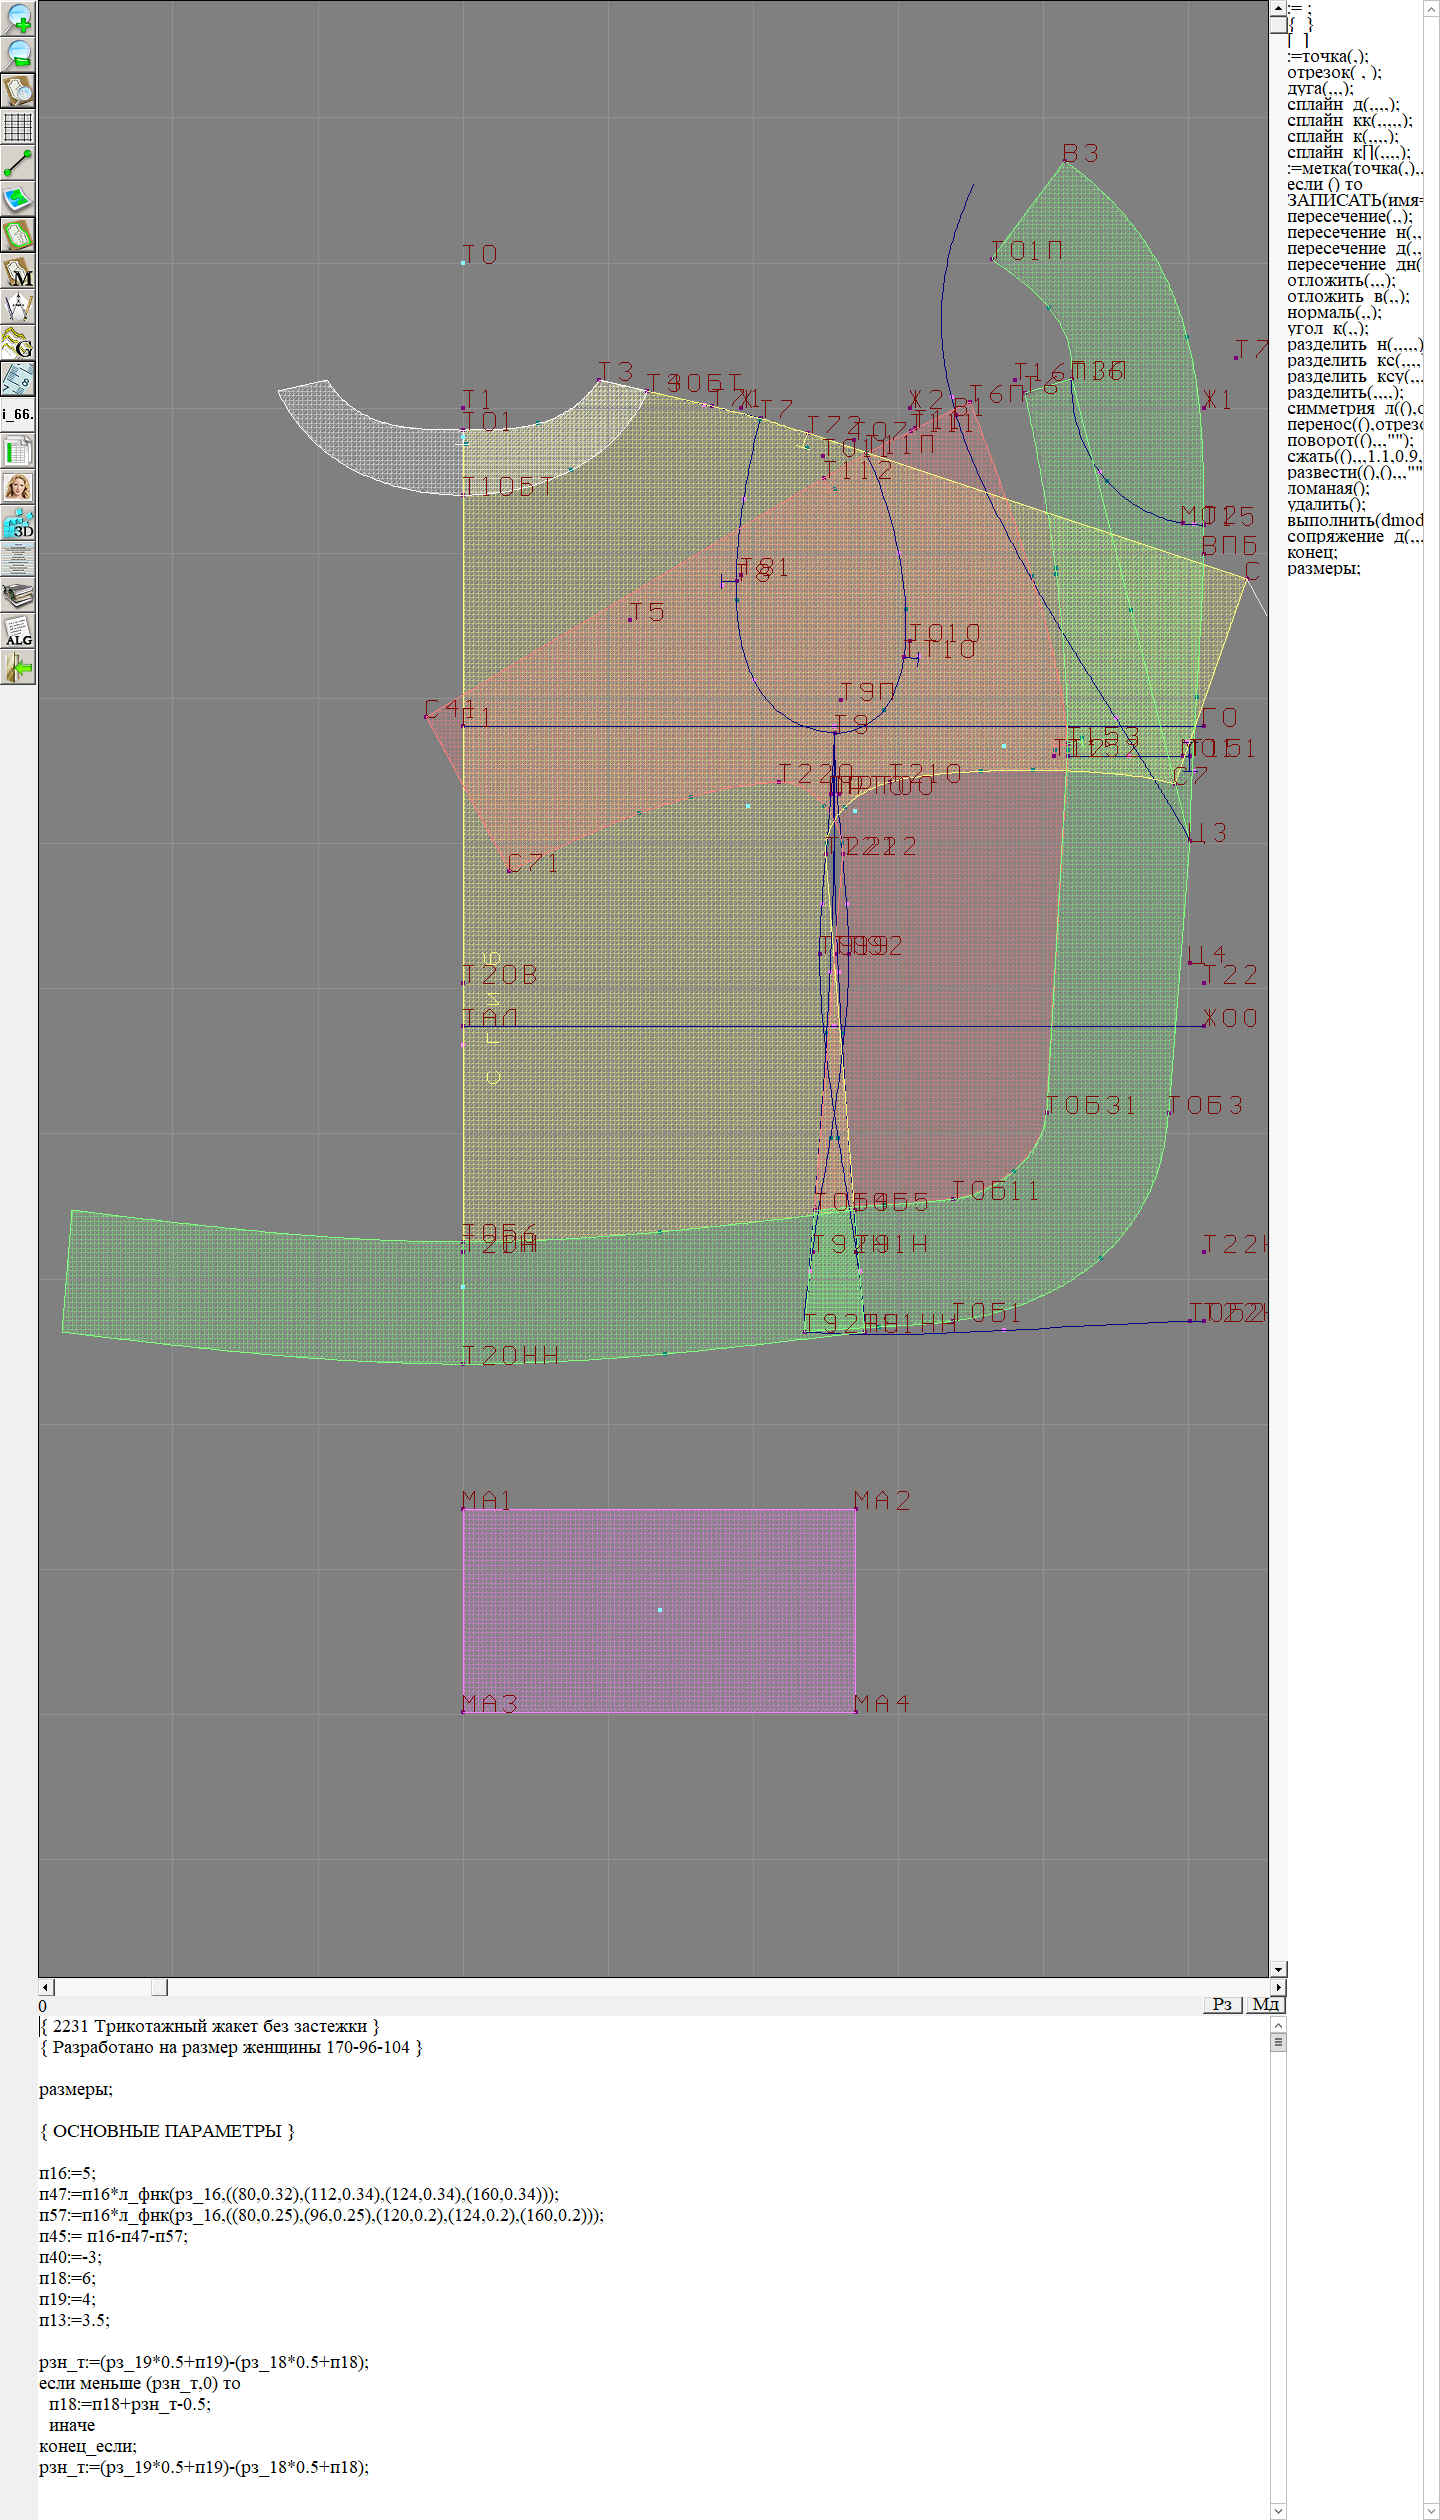This screenshot has width=1440, height=2520.
Task: Open the 3D view icon
Action: [x=18, y=523]
